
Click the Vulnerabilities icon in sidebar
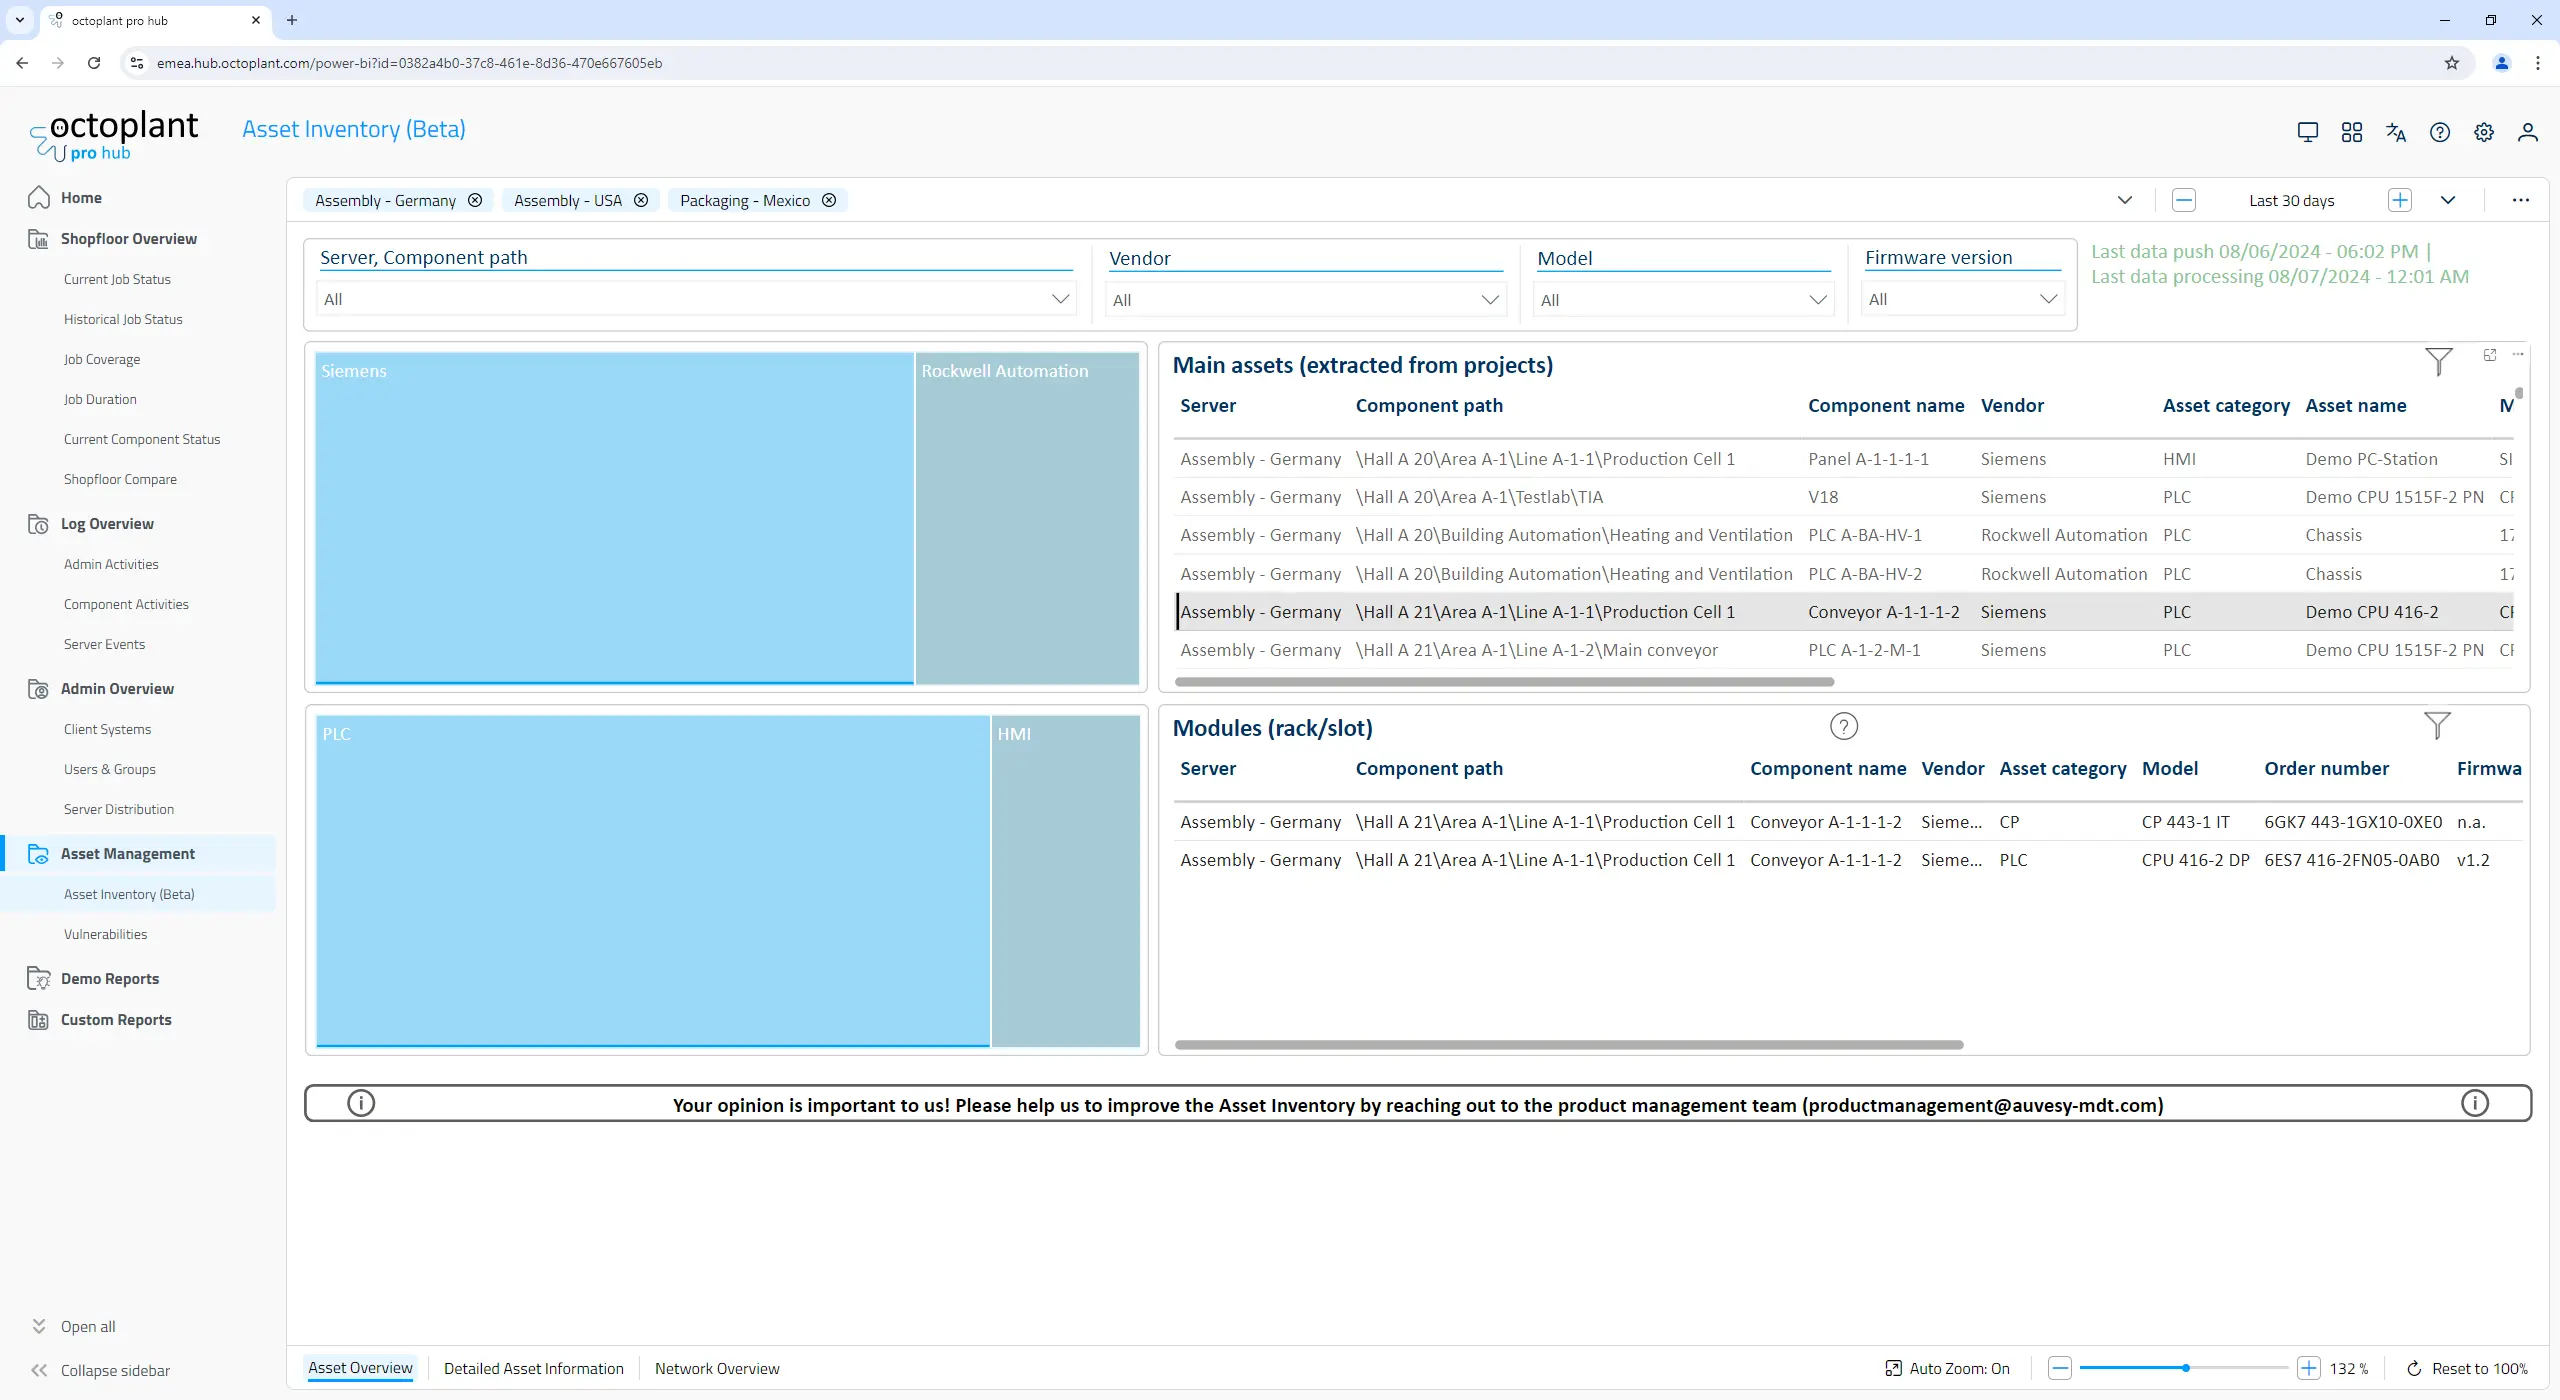(x=105, y=933)
